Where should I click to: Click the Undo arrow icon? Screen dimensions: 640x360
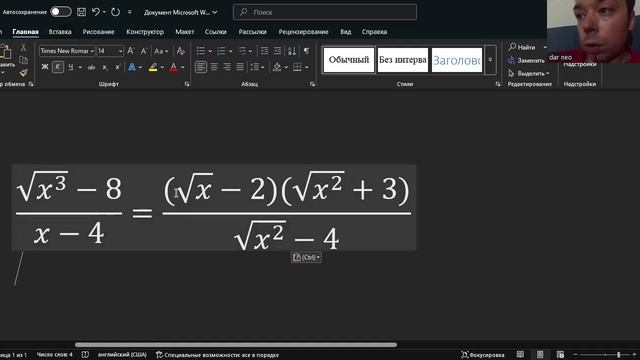(x=96, y=12)
